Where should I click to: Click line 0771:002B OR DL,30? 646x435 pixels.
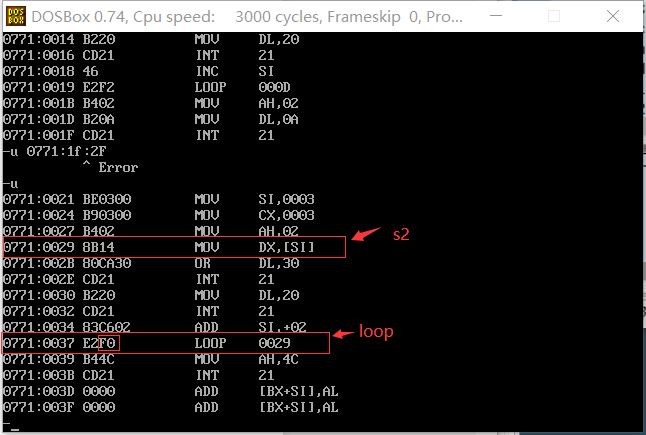pyautogui.click(x=151, y=263)
